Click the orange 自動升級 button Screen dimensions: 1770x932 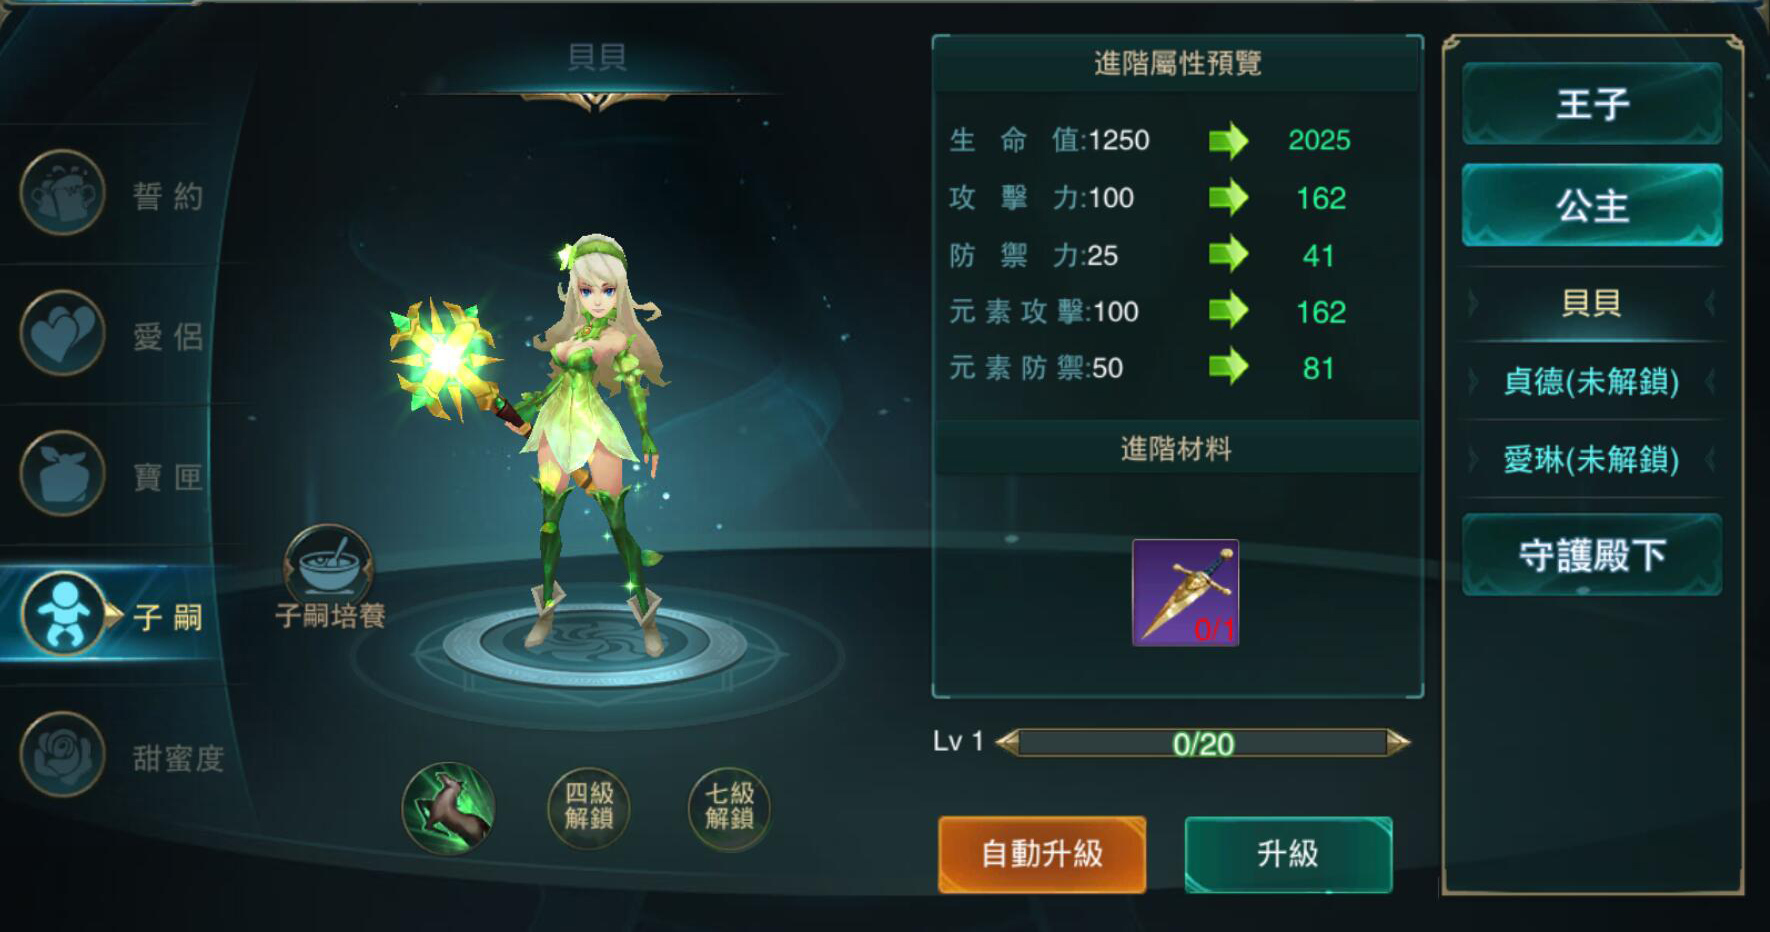coord(1042,854)
